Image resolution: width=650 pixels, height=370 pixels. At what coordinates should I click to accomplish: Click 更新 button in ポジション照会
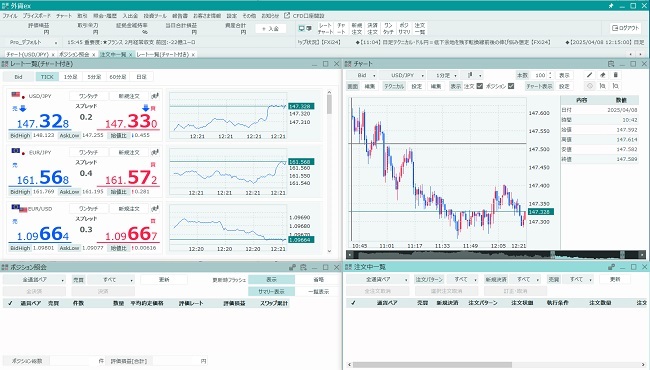(x=164, y=280)
